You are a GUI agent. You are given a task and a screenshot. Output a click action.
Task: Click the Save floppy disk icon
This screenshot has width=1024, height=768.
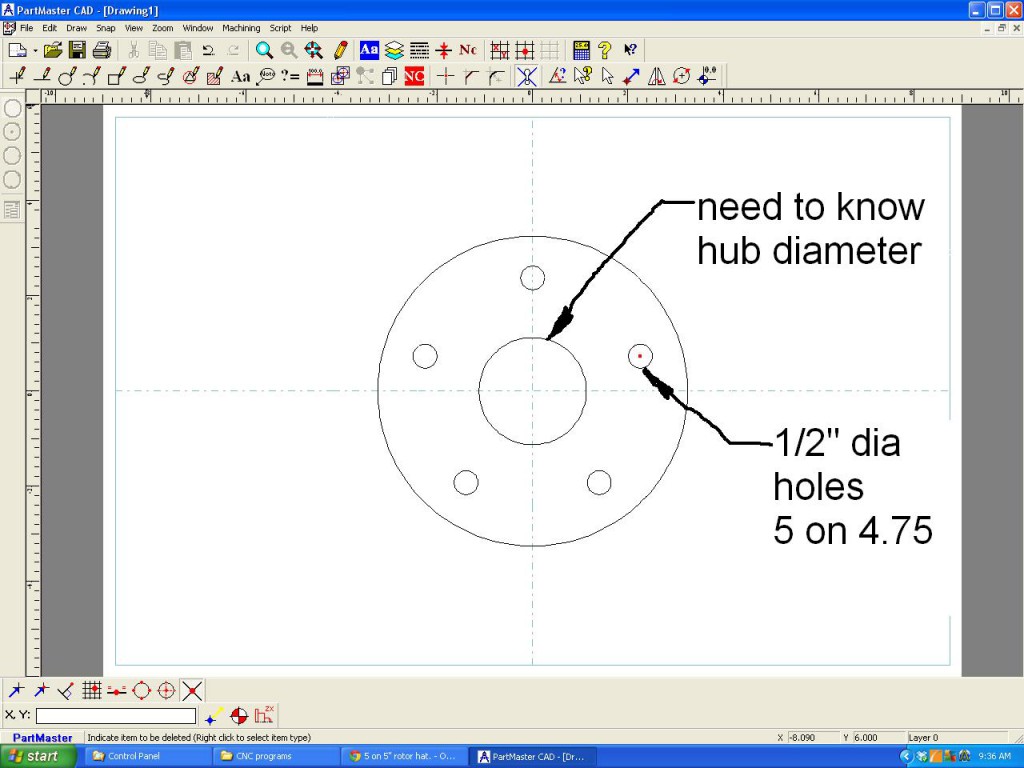pos(77,50)
